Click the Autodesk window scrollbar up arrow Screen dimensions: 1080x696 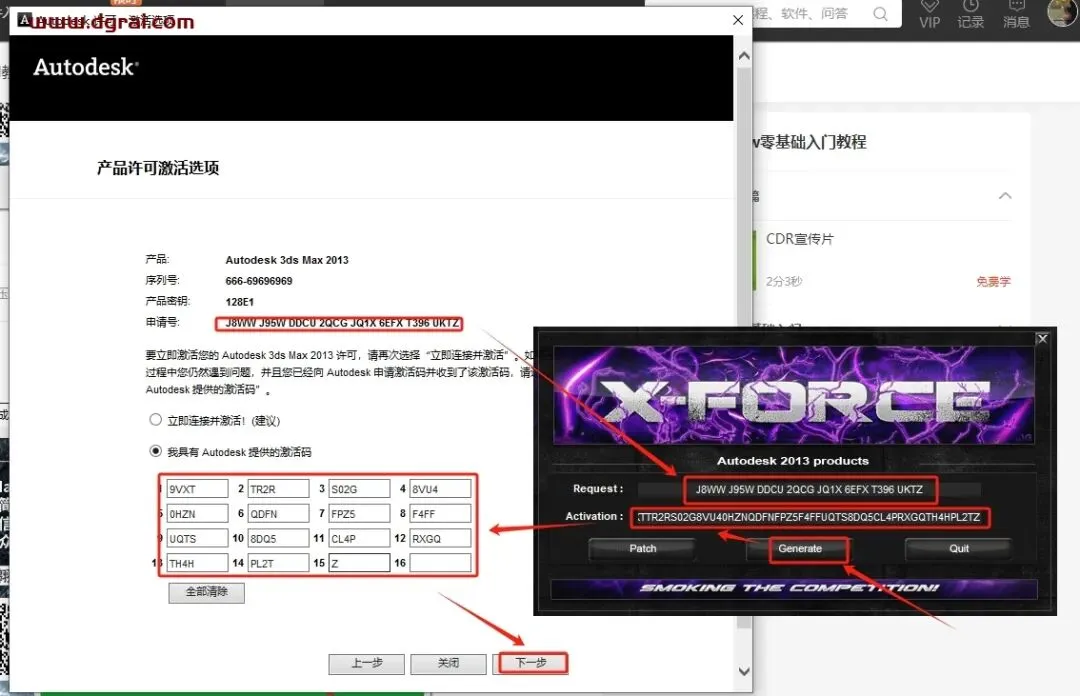click(744, 57)
